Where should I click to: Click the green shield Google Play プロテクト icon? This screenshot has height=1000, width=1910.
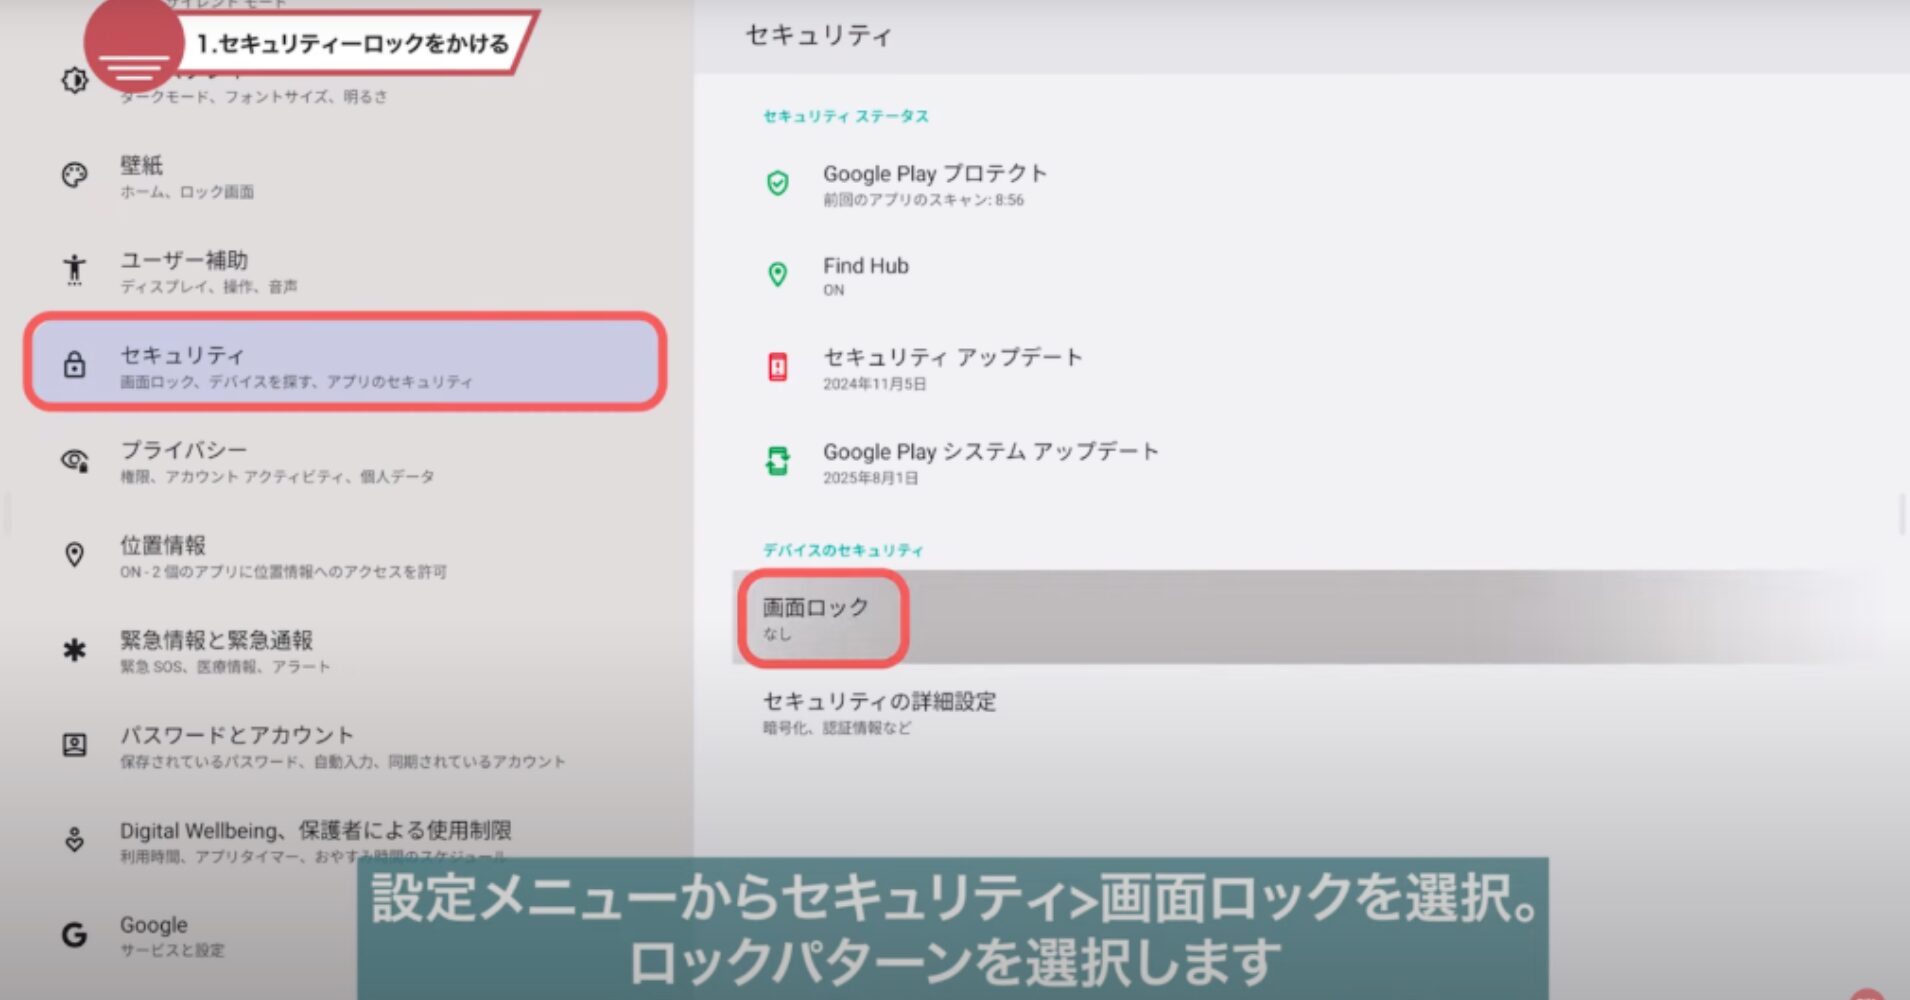click(x=777, y=183)
